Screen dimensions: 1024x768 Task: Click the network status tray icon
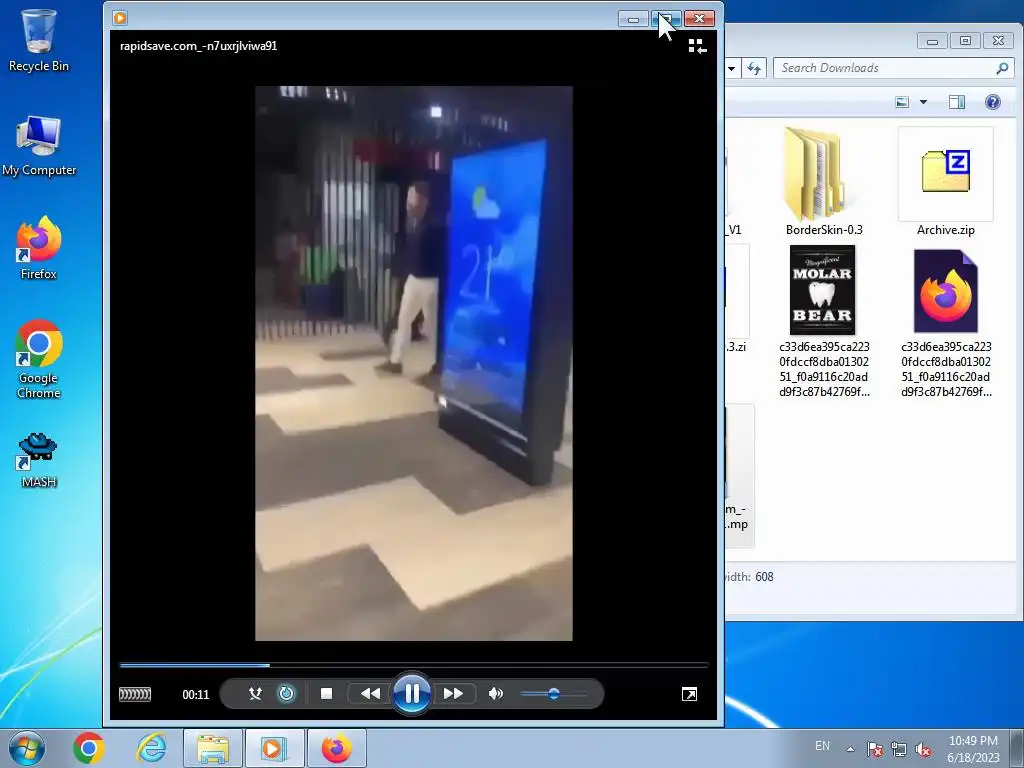pos(899,749)
